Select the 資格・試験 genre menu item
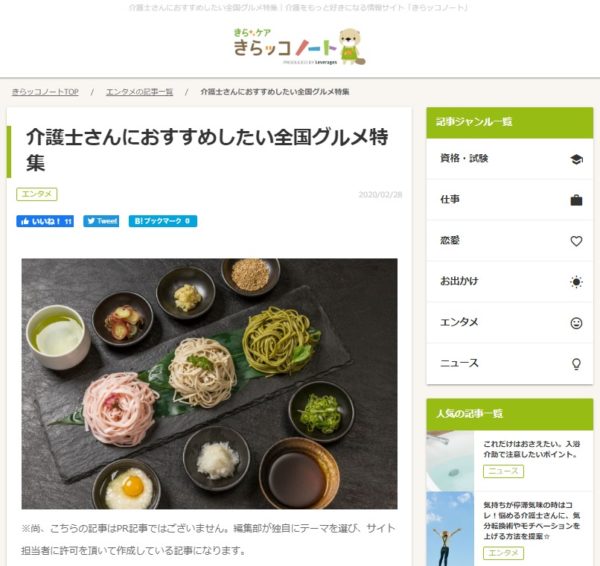600x566 pixels. pos(510,159)
